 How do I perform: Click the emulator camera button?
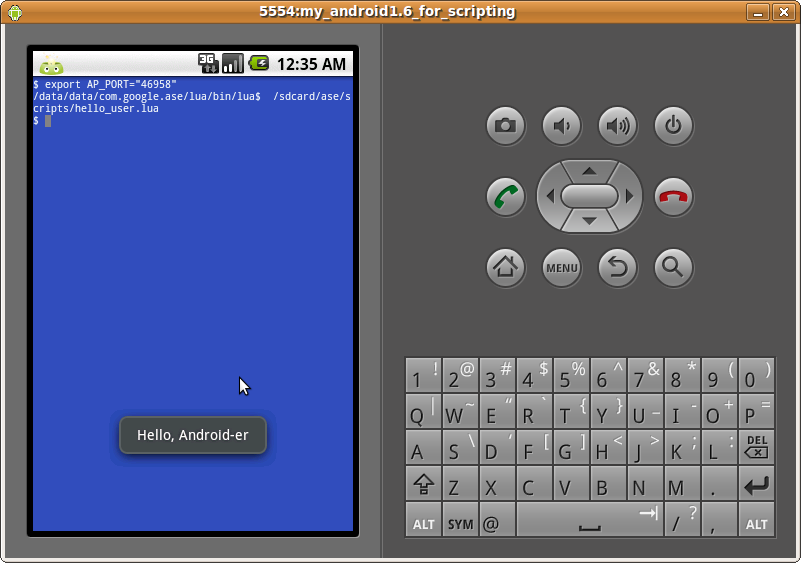click(x=505, y=126)
